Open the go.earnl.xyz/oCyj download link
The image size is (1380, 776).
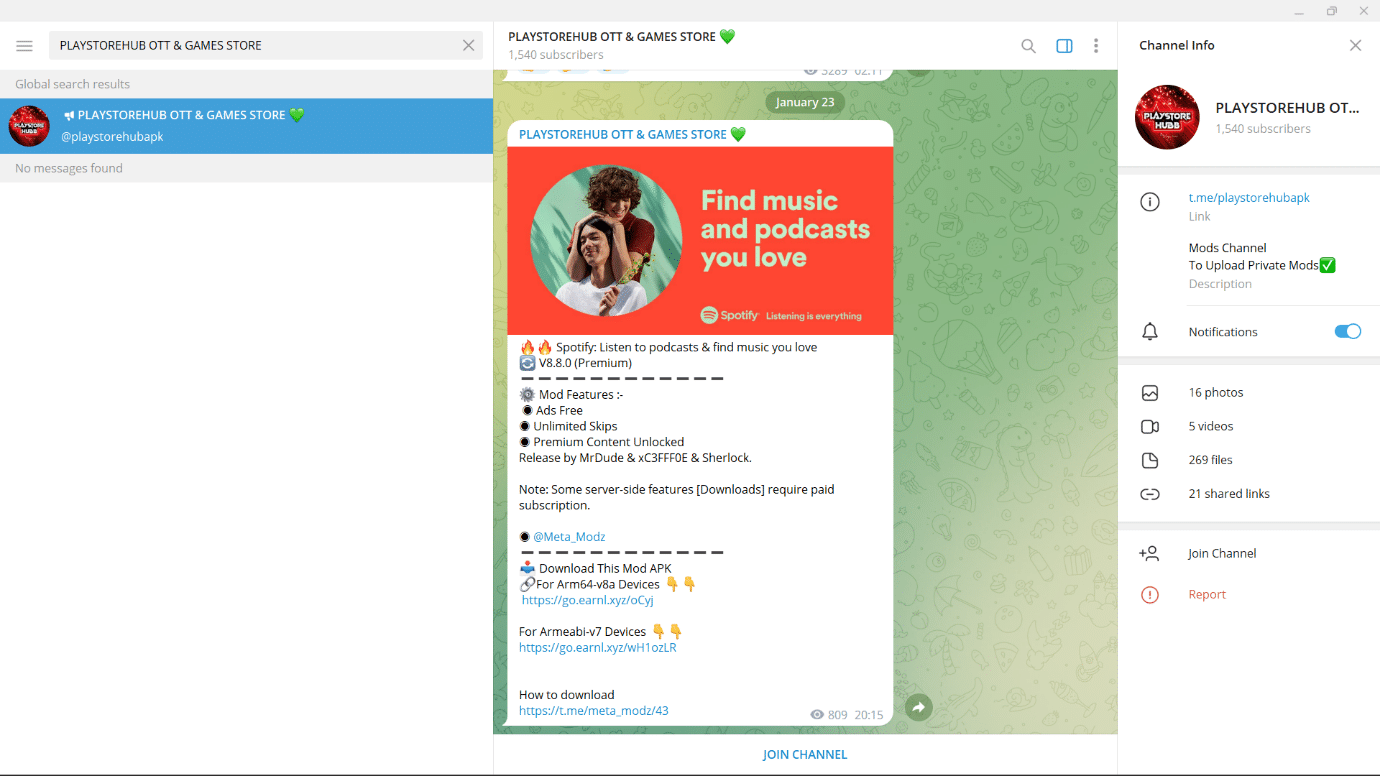pos(588,600)
